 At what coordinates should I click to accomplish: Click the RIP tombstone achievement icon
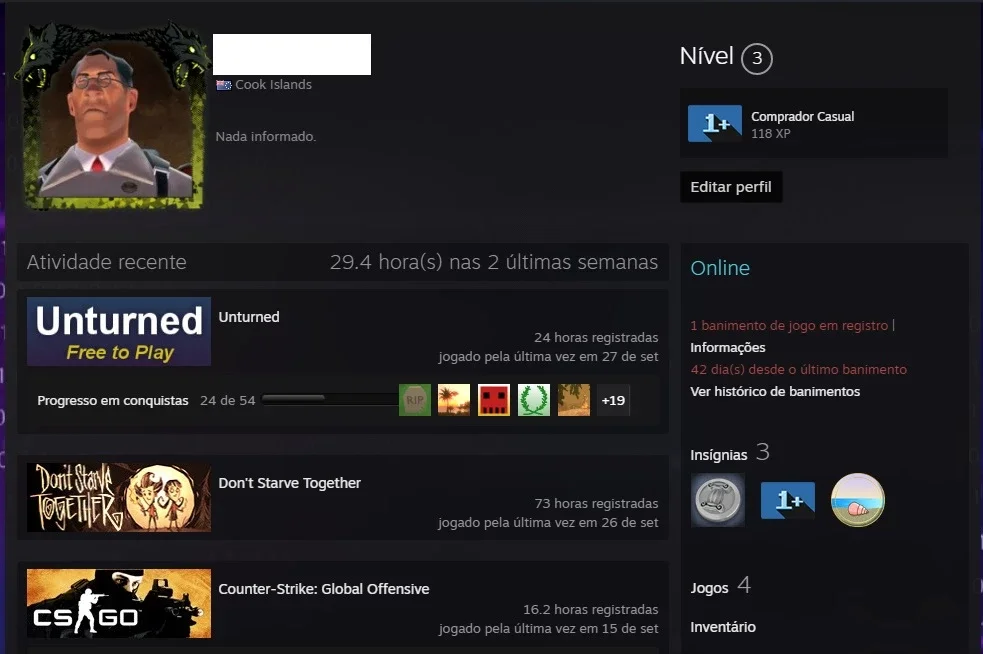(415, 400)
